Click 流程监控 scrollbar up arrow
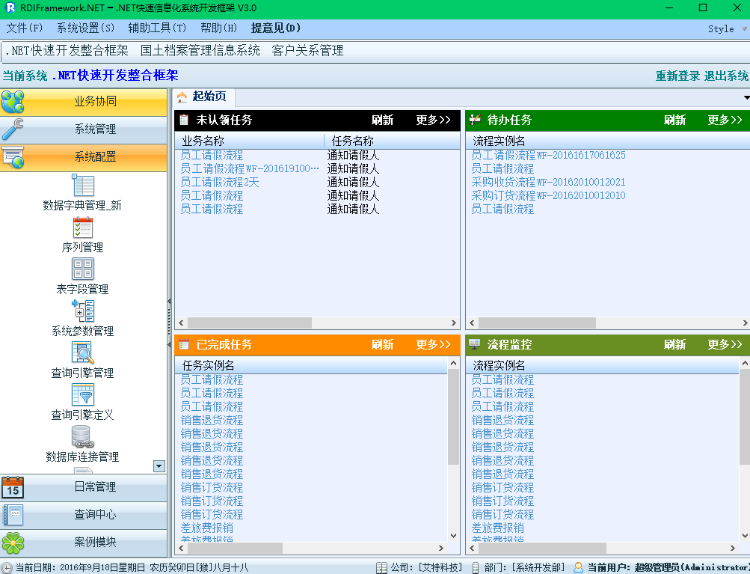 (745, 364)
